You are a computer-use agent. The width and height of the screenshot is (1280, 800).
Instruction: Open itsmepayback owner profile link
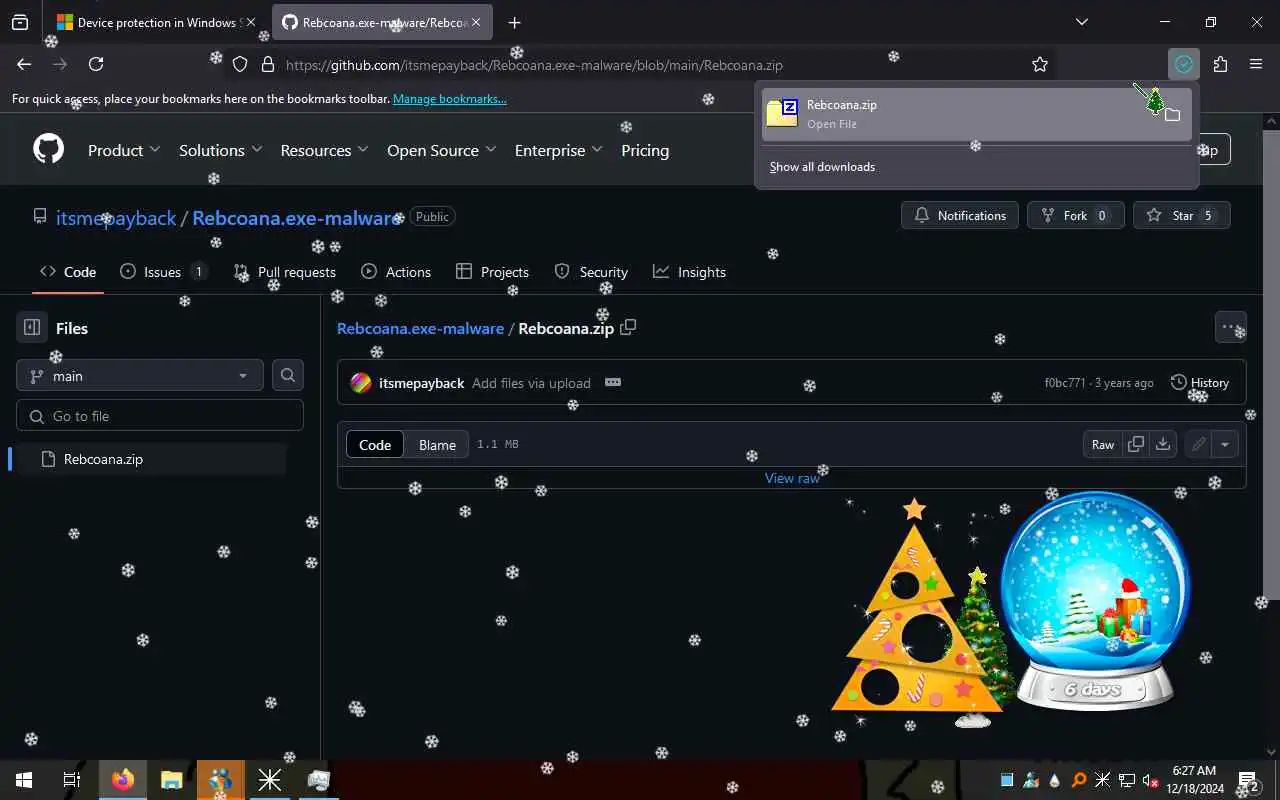116,217
